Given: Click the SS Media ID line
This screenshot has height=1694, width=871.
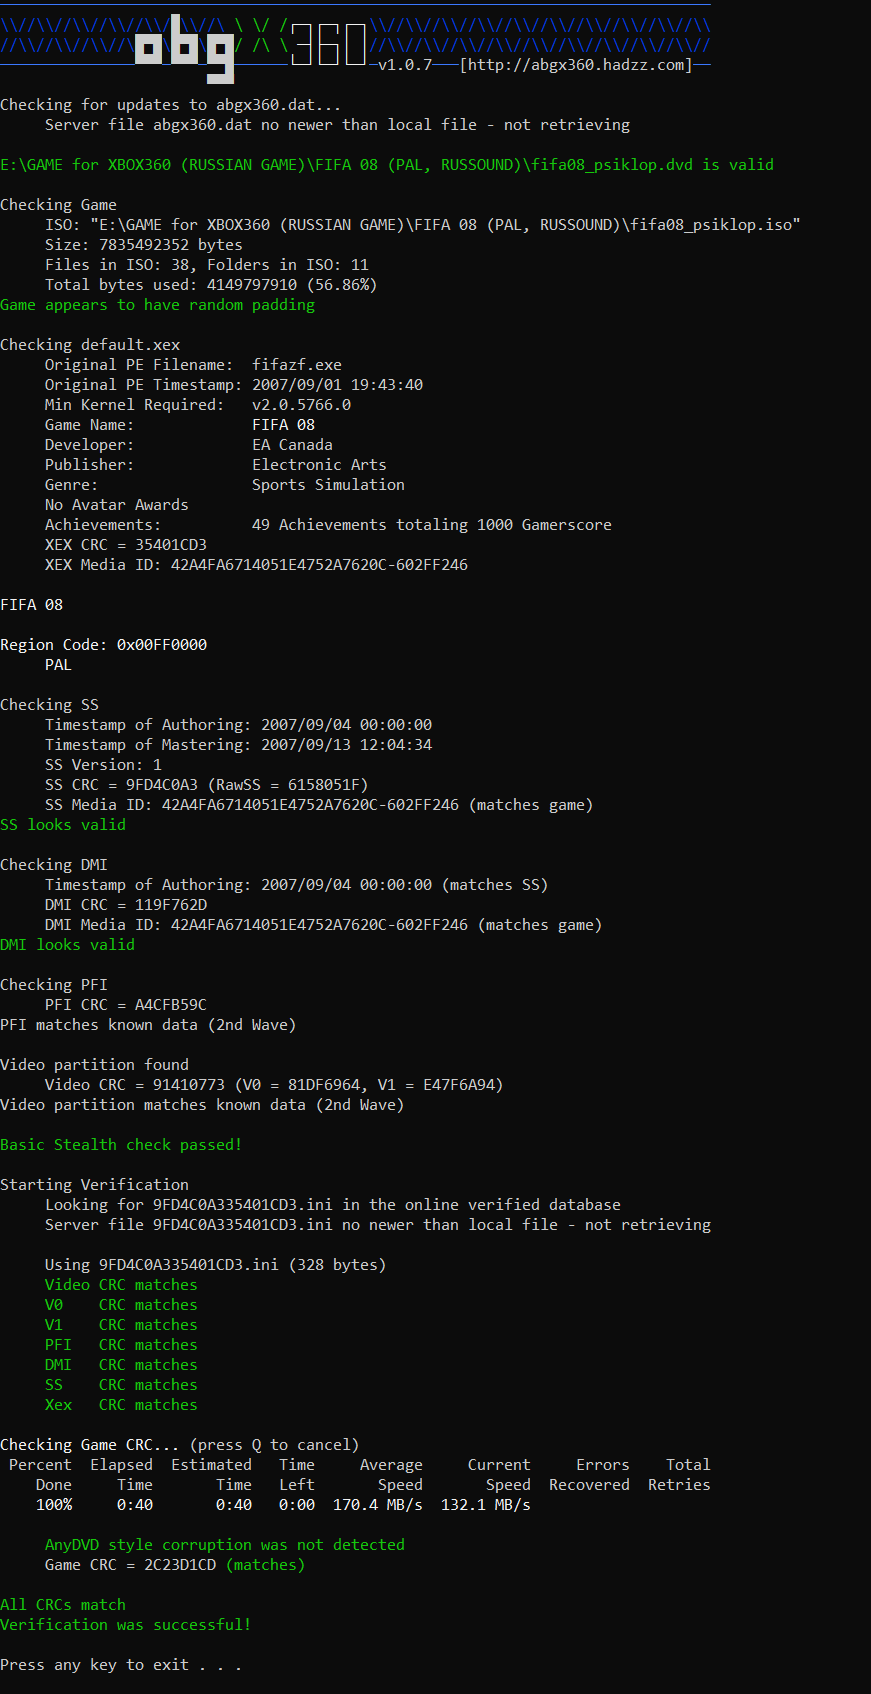Looking at the screenshot, I should [x=319, y=805].
